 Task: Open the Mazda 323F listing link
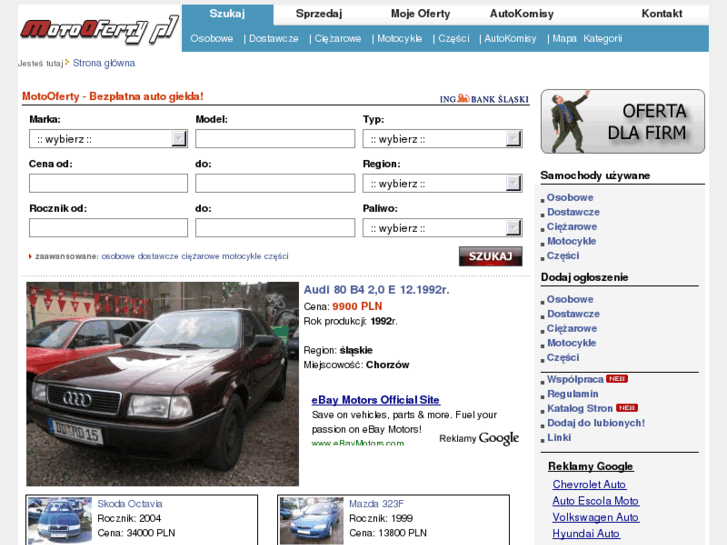click(376, 504)
